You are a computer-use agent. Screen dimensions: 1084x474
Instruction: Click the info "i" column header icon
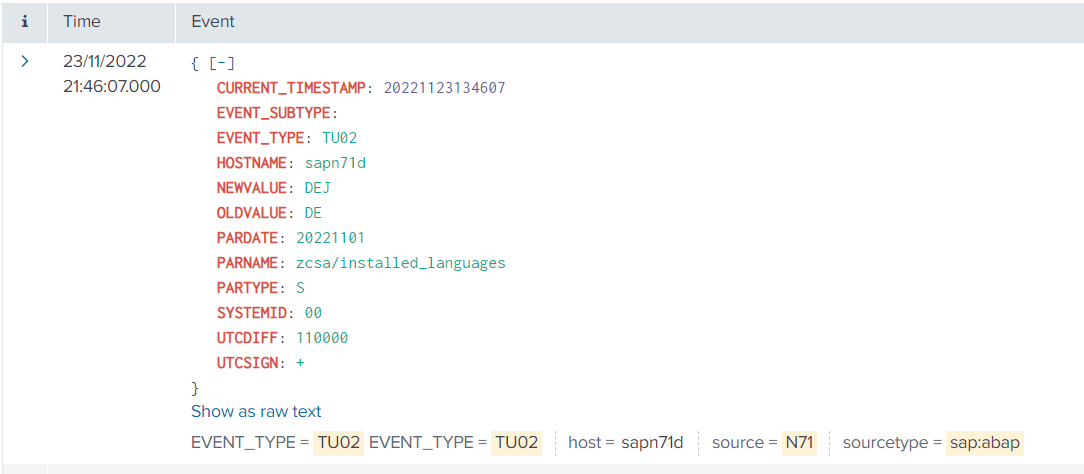25,21
